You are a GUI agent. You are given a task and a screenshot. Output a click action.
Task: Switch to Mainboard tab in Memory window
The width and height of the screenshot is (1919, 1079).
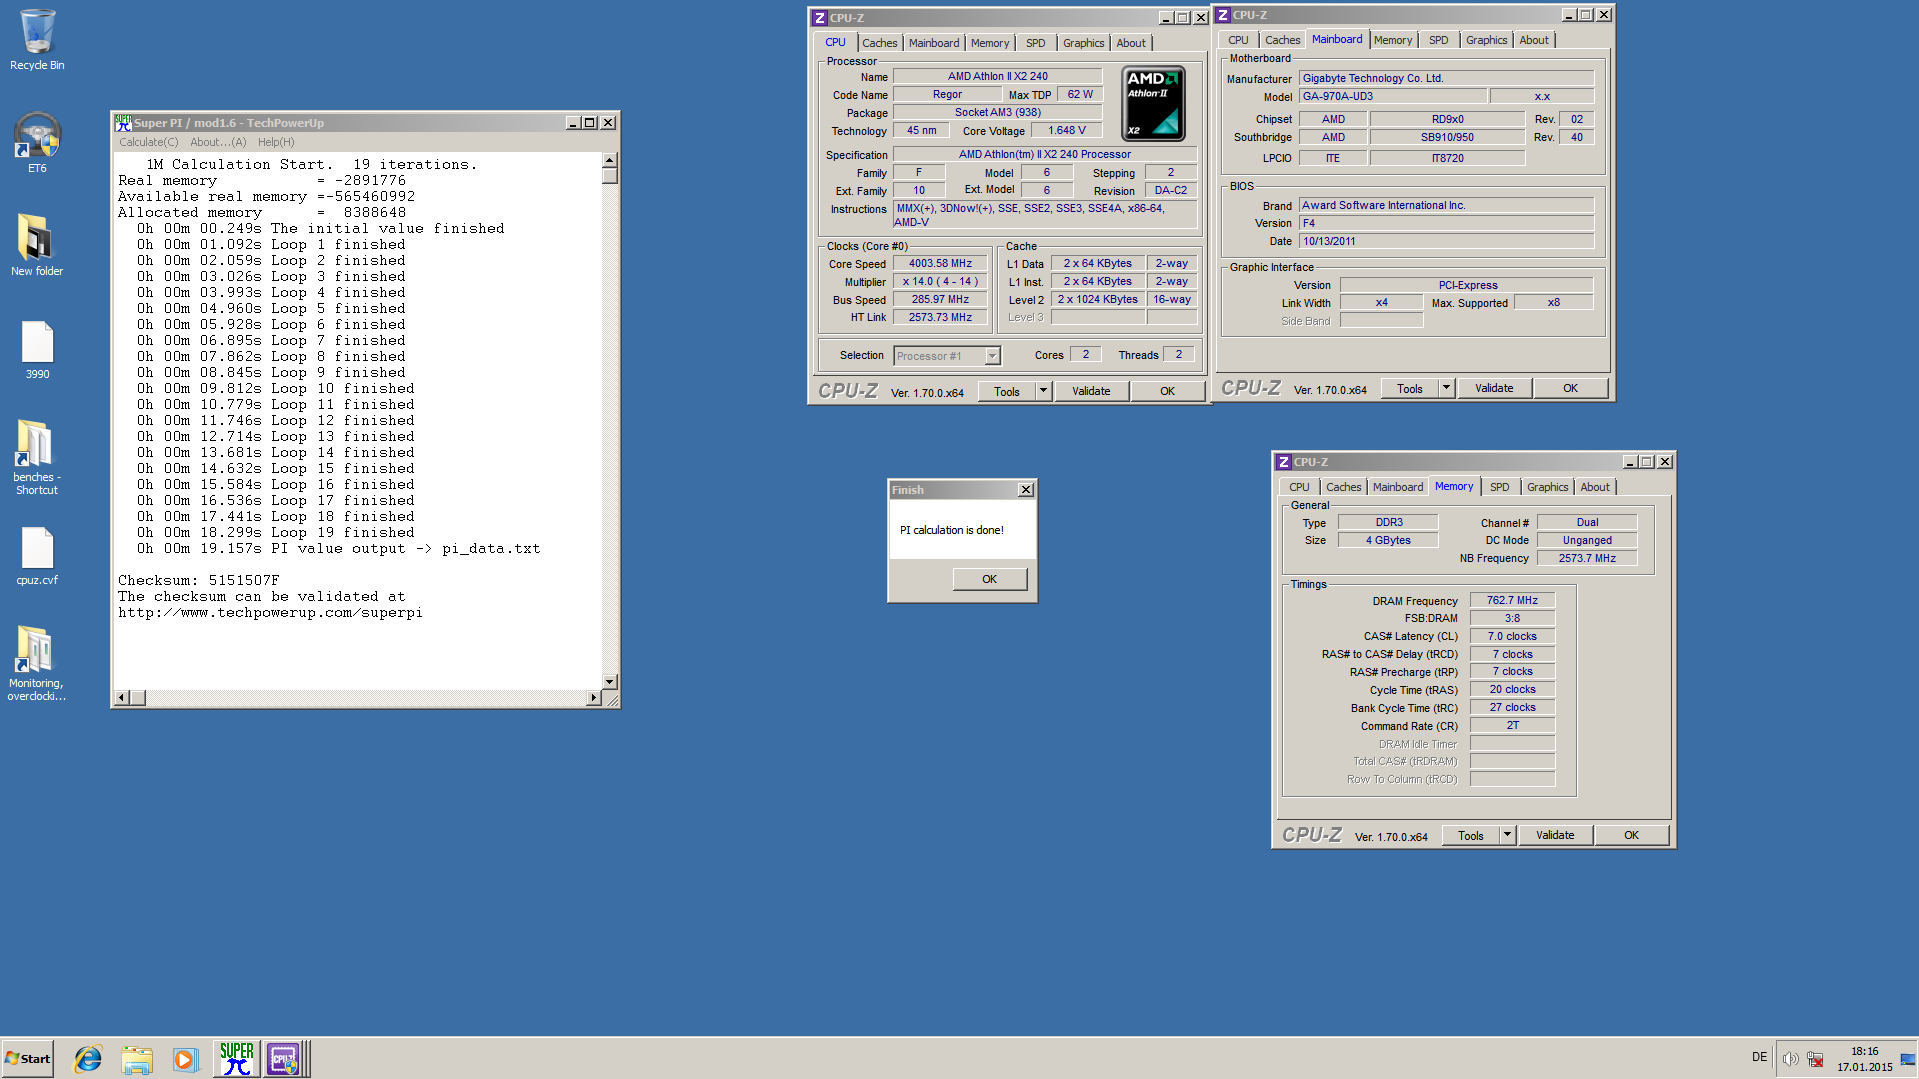[x=1397, y=487]
